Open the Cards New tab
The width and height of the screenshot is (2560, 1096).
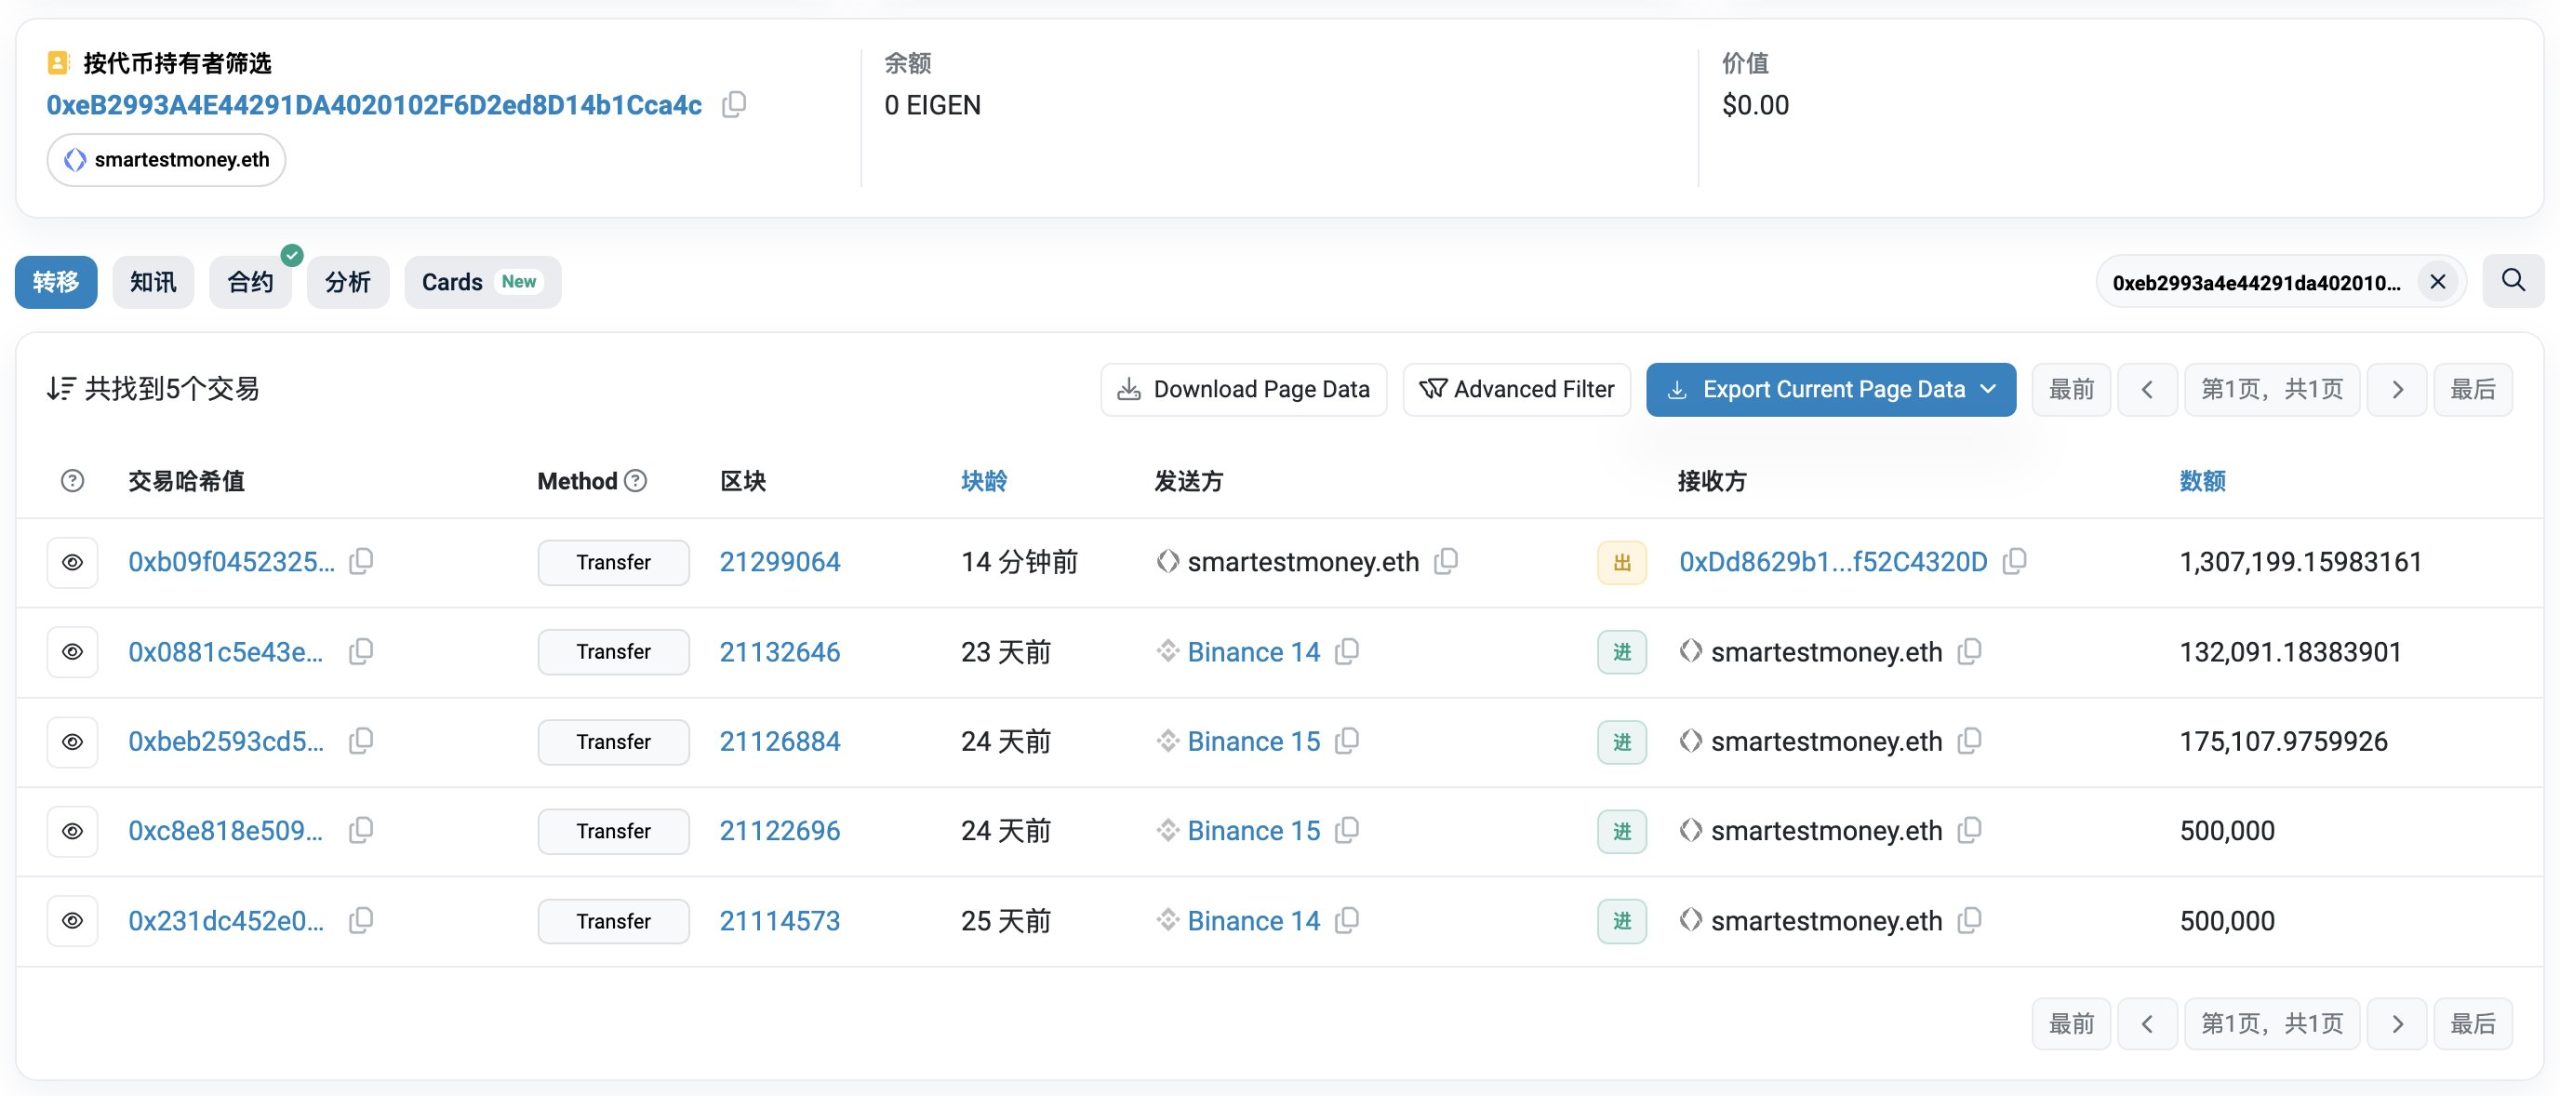point(482,282)
